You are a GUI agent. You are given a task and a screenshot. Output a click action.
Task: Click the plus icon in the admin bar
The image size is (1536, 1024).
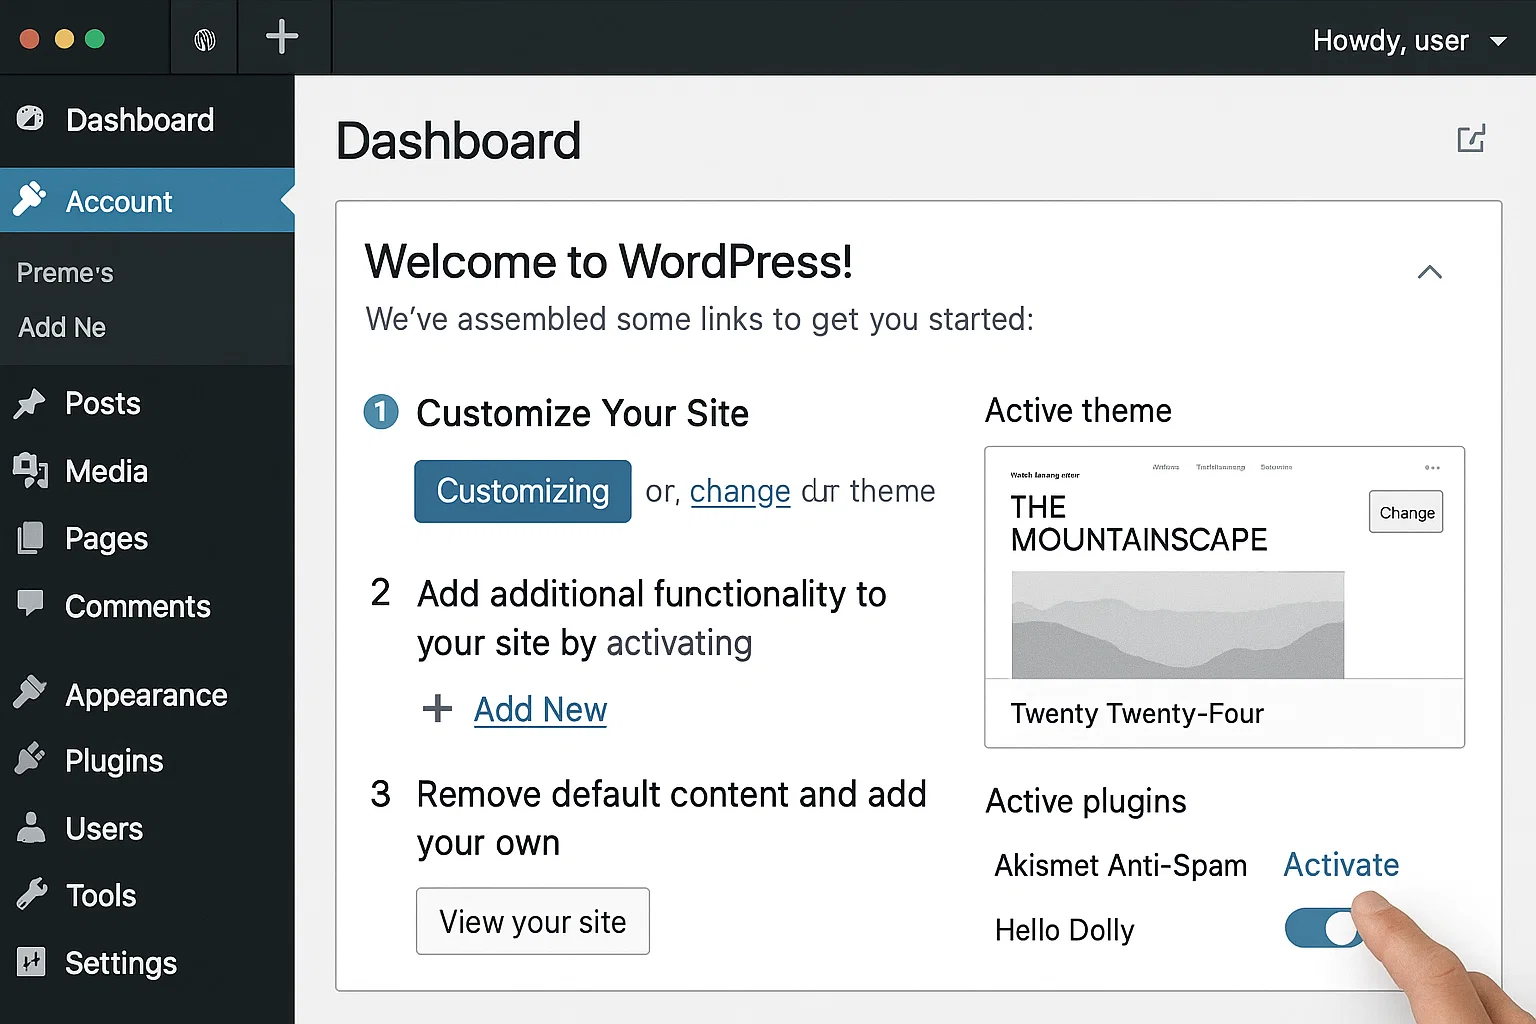(283, 38)
